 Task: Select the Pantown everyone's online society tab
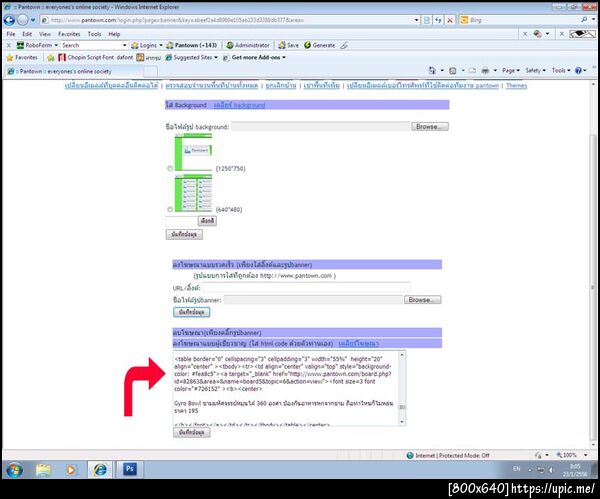click(x=73, y=71)
